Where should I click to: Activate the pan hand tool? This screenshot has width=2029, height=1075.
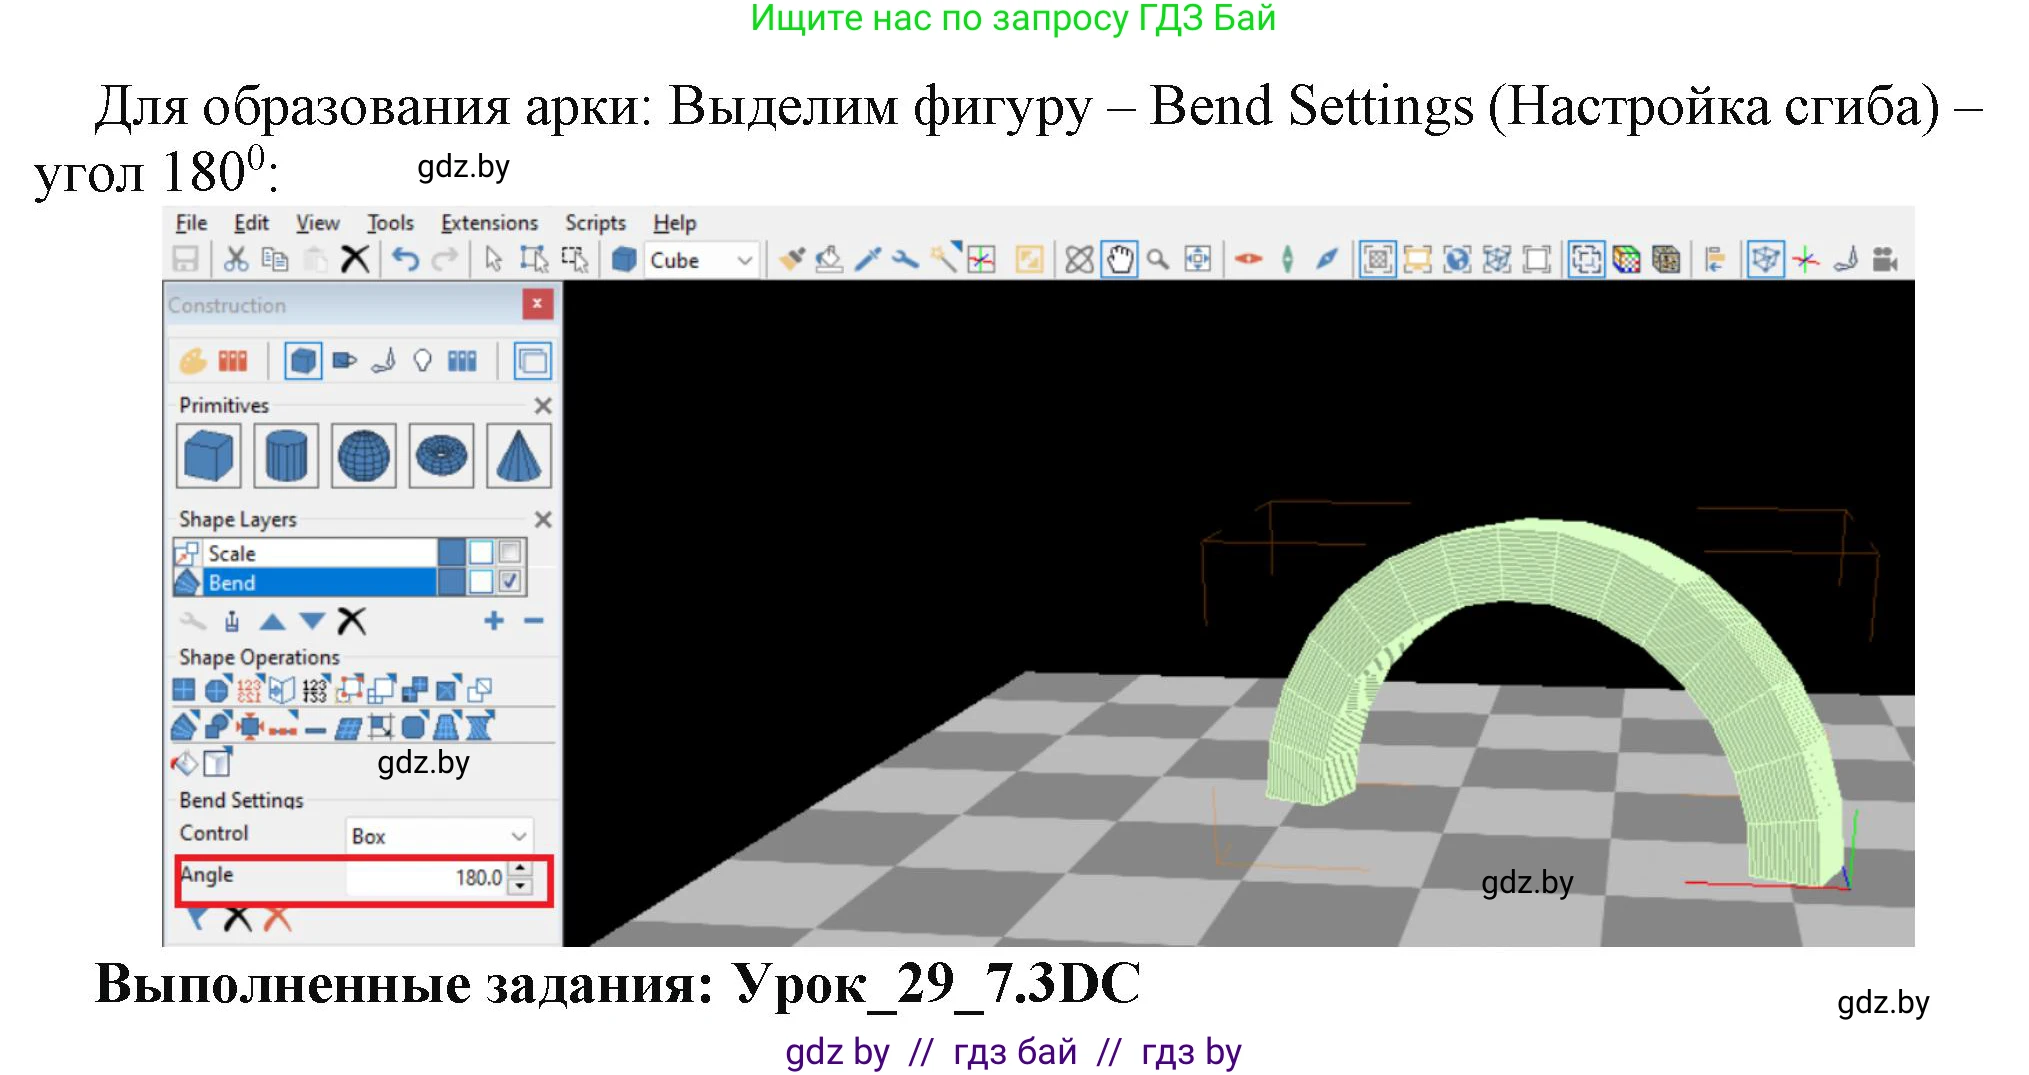click(x=1119, y=260)
